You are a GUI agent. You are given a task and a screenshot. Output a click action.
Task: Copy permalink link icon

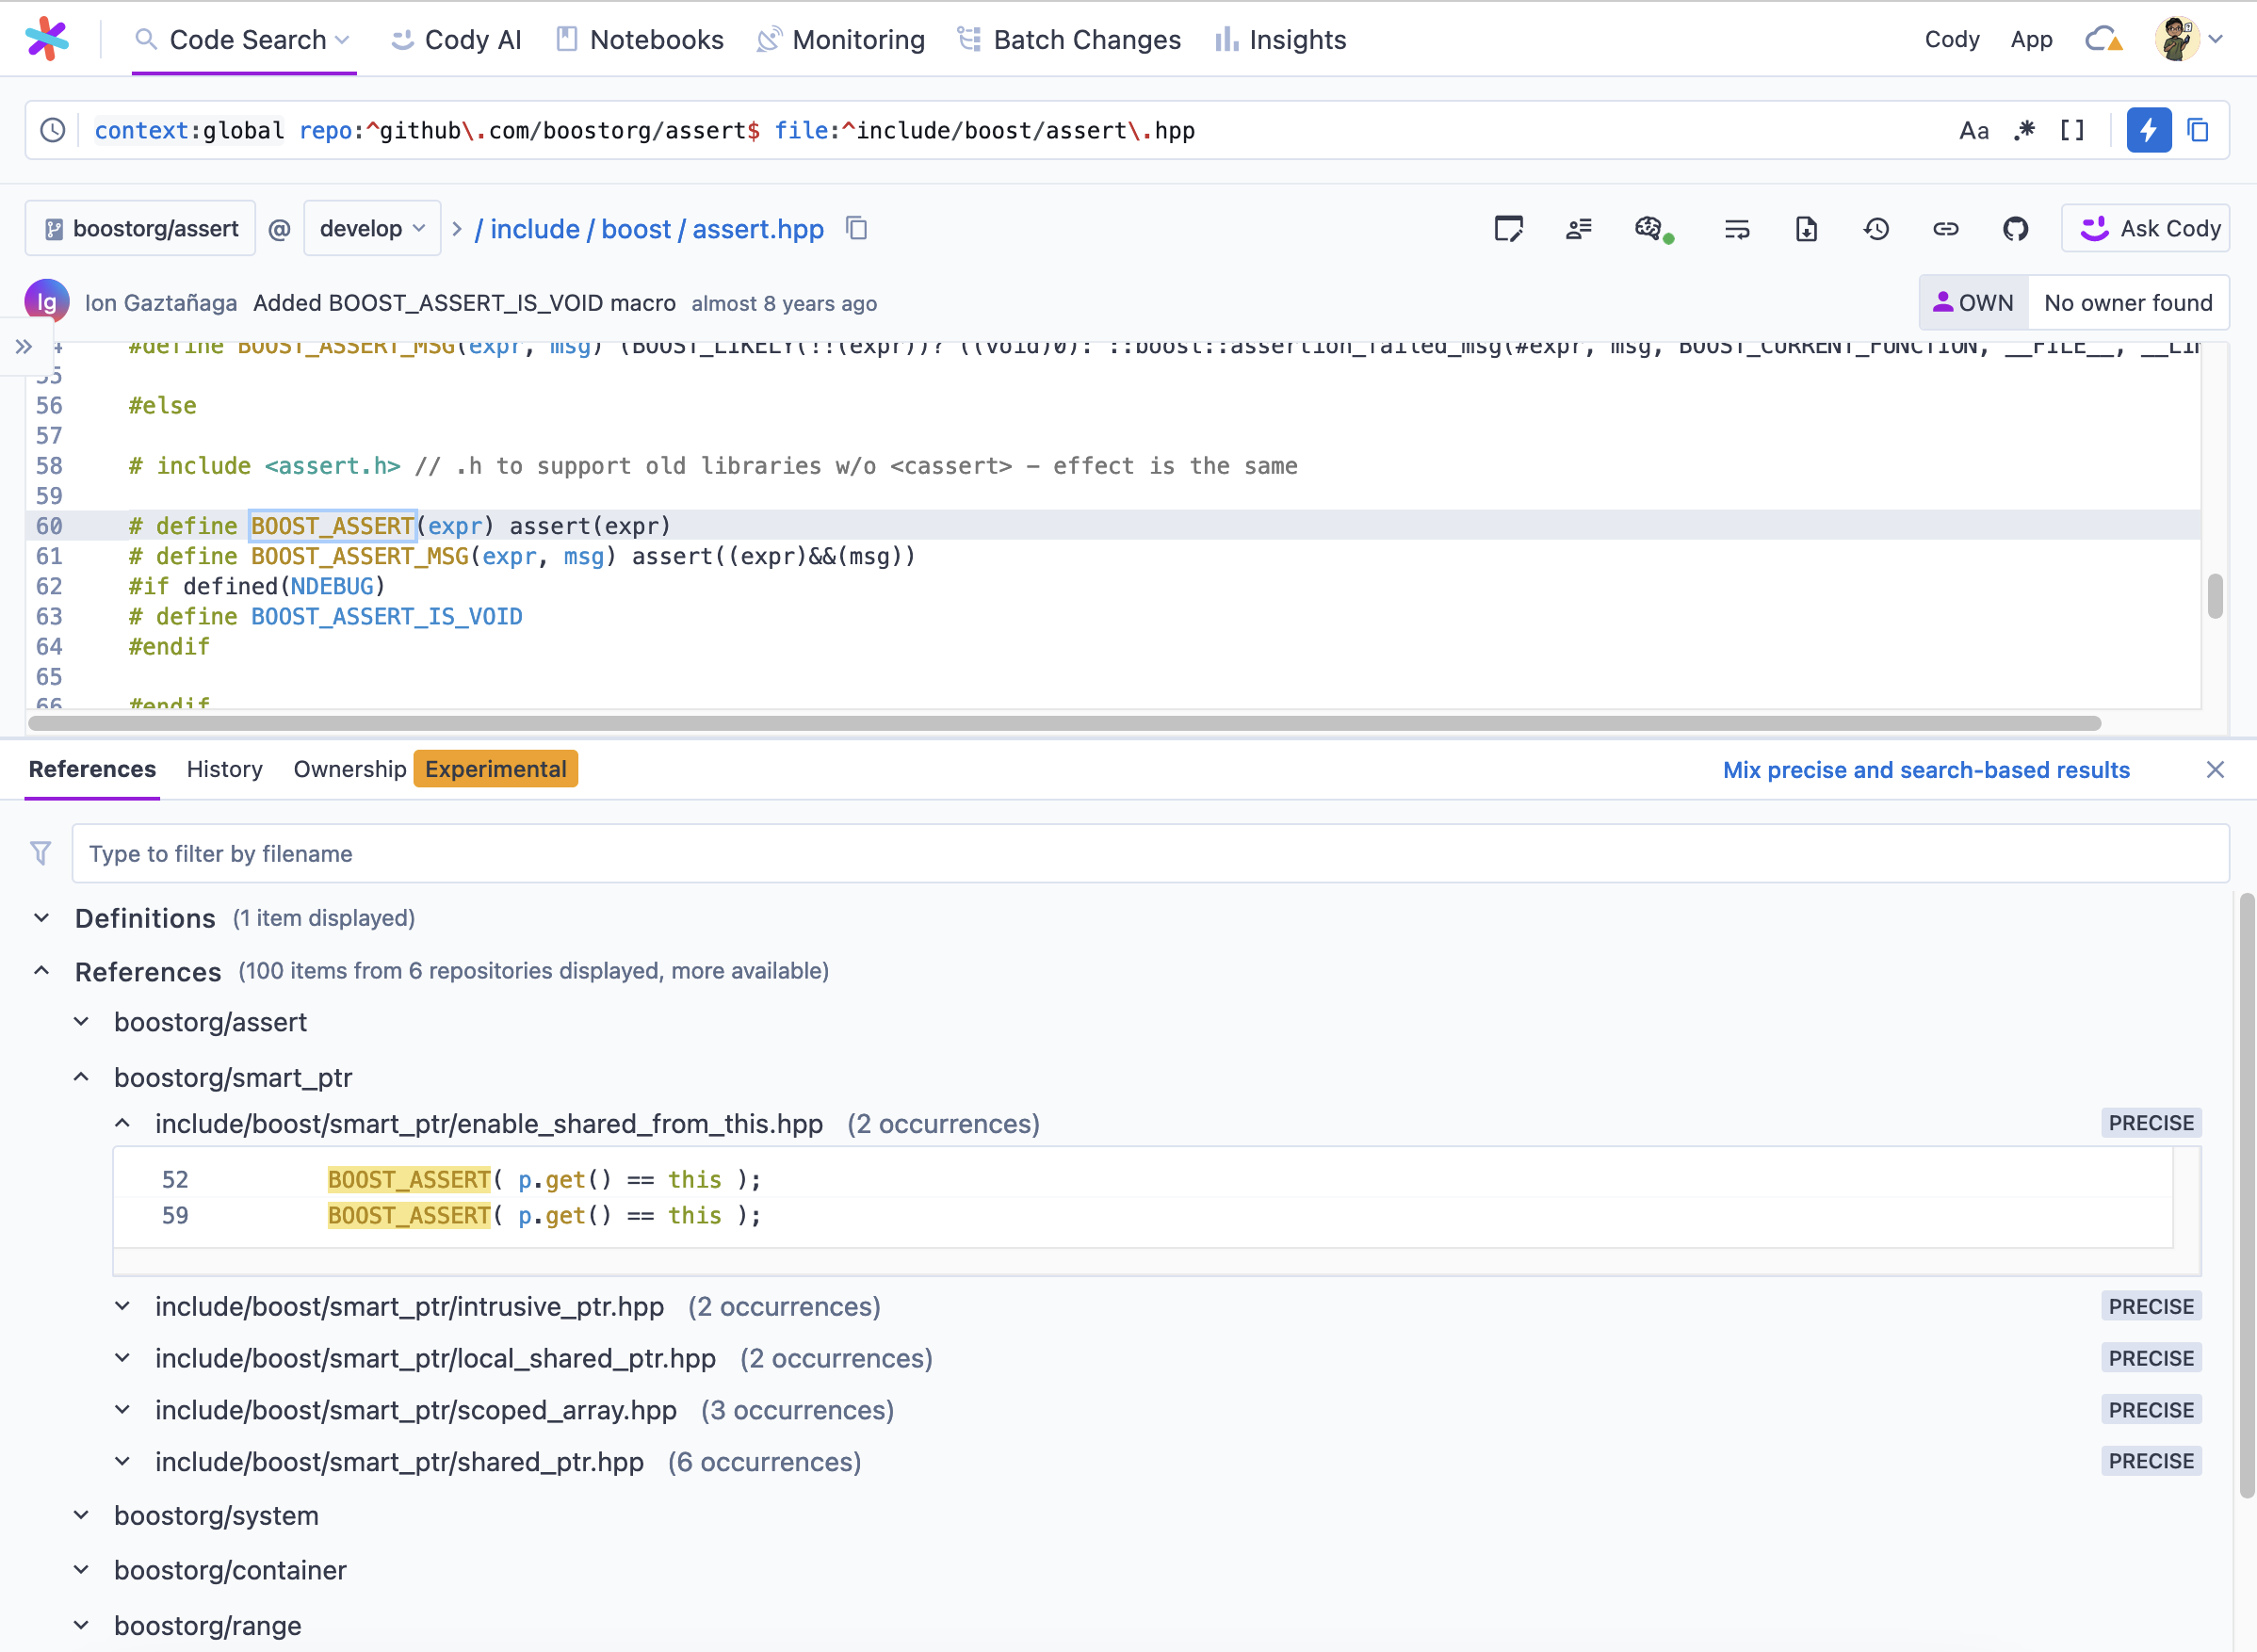(x=1945, y=229)
